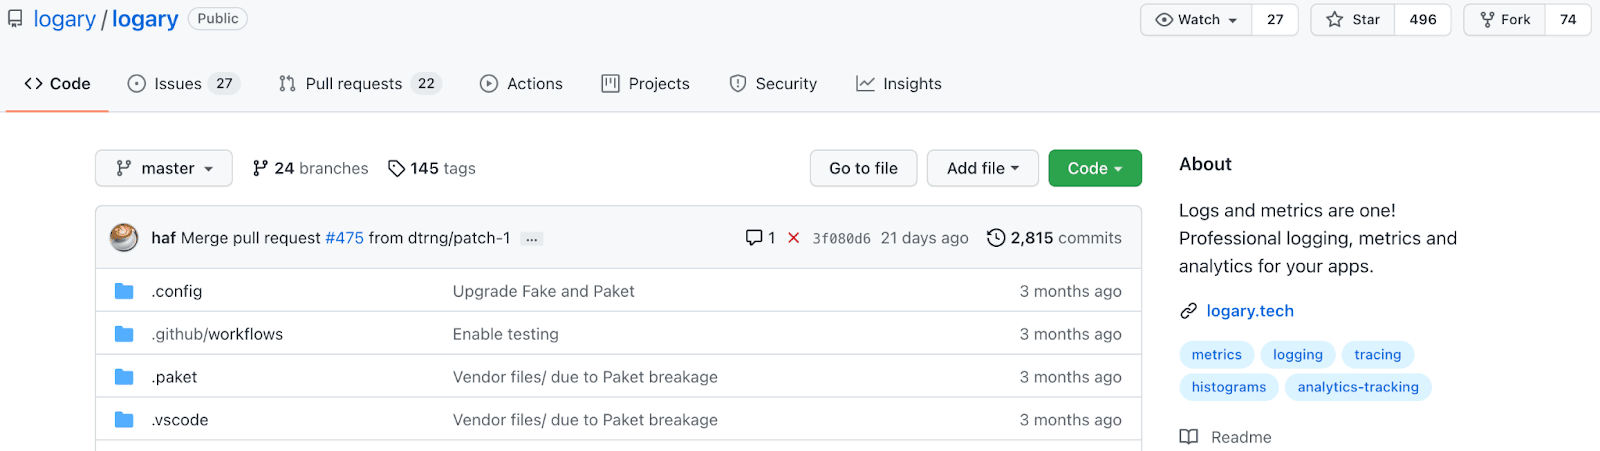
Task: Click the branches icon
Action: tap(260, 168)
